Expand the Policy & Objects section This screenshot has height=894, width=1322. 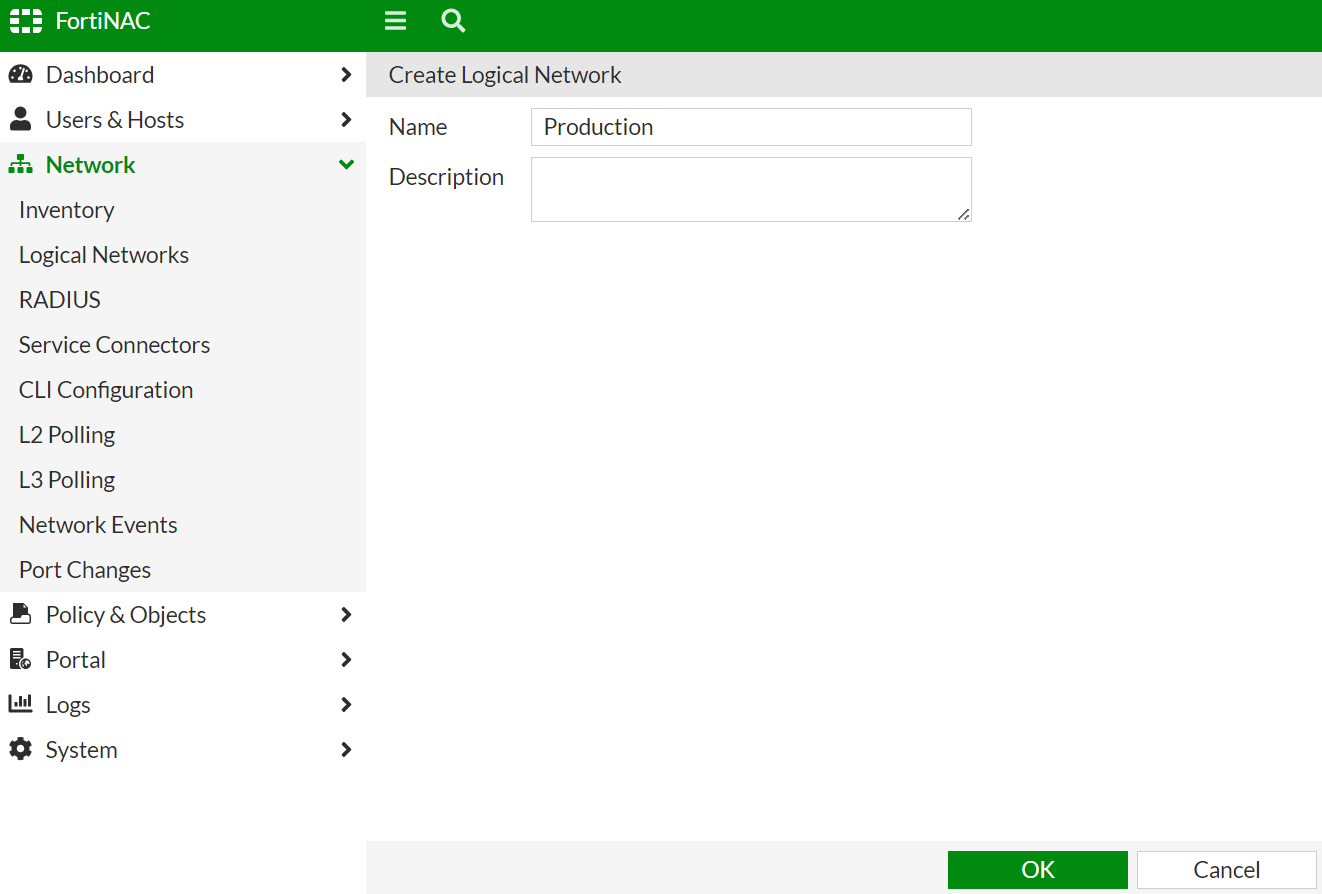pos(346,614)
